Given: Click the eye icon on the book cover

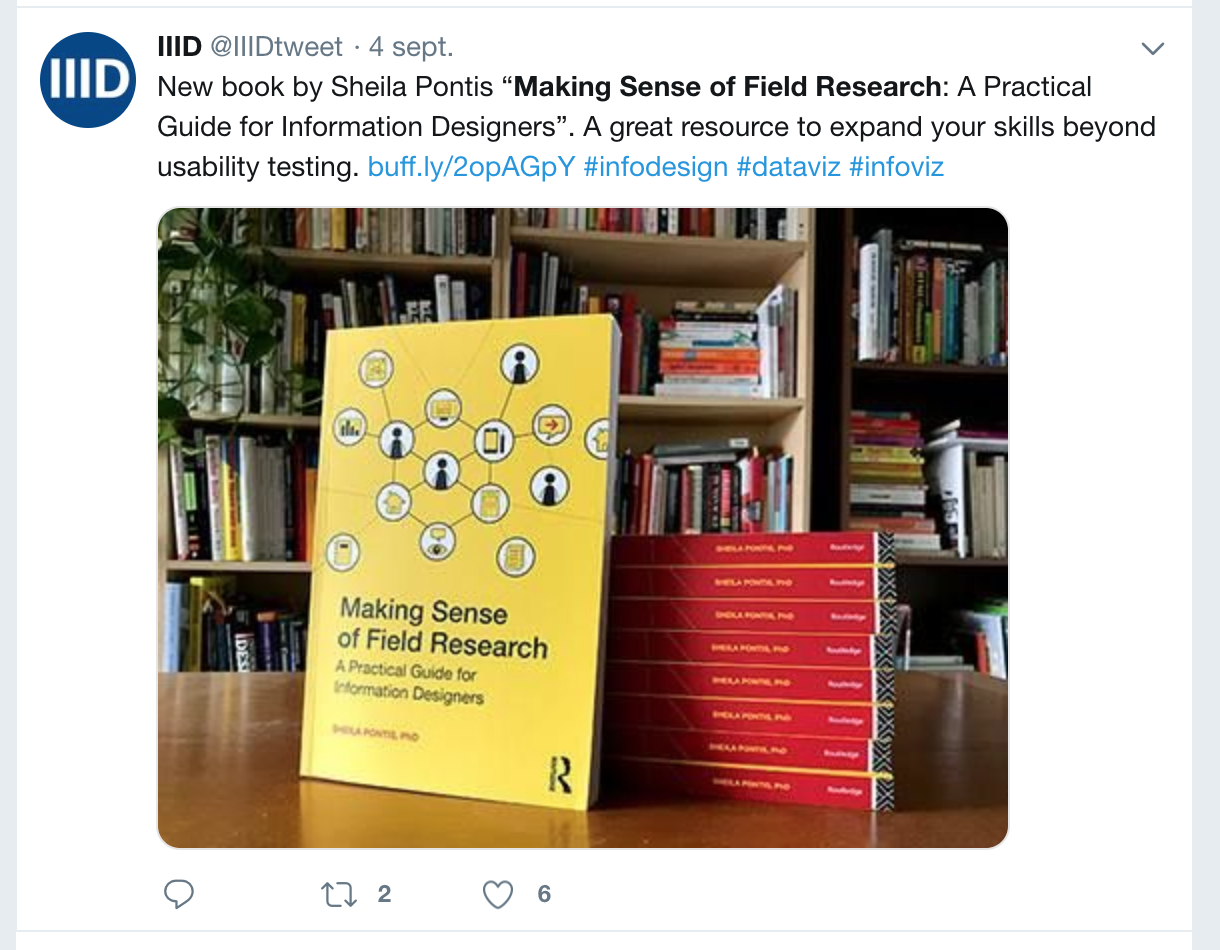Looking at the screenshot, I should coord(439,541).
